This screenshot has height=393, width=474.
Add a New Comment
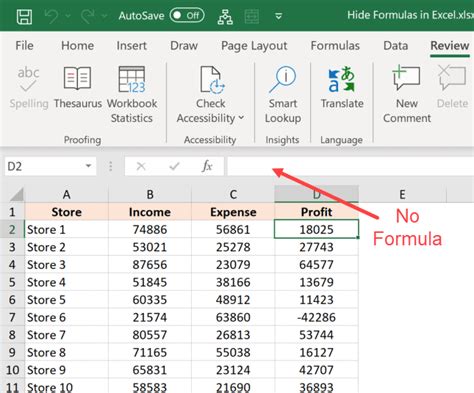[x=407, y=94]
